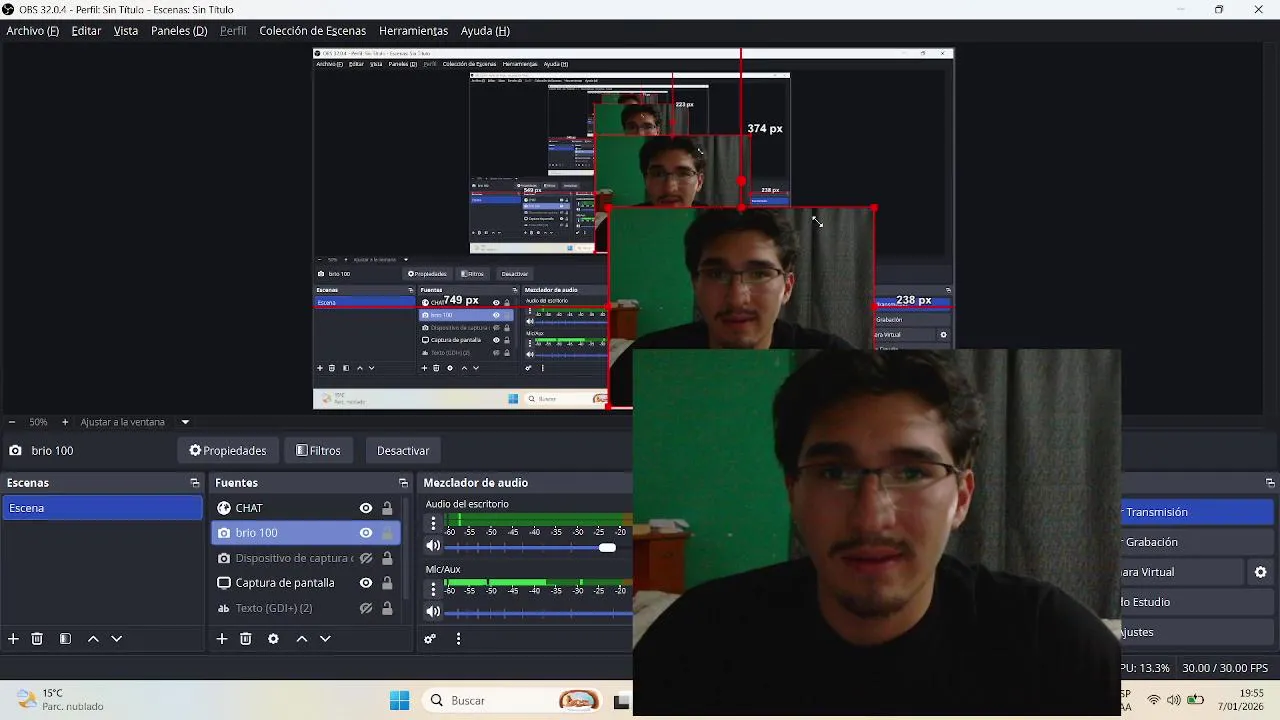The image size is (1280, 720).
Task: Toggle the lock on Texto (GDI+) (2)
Action: click(x=387, y=608)
